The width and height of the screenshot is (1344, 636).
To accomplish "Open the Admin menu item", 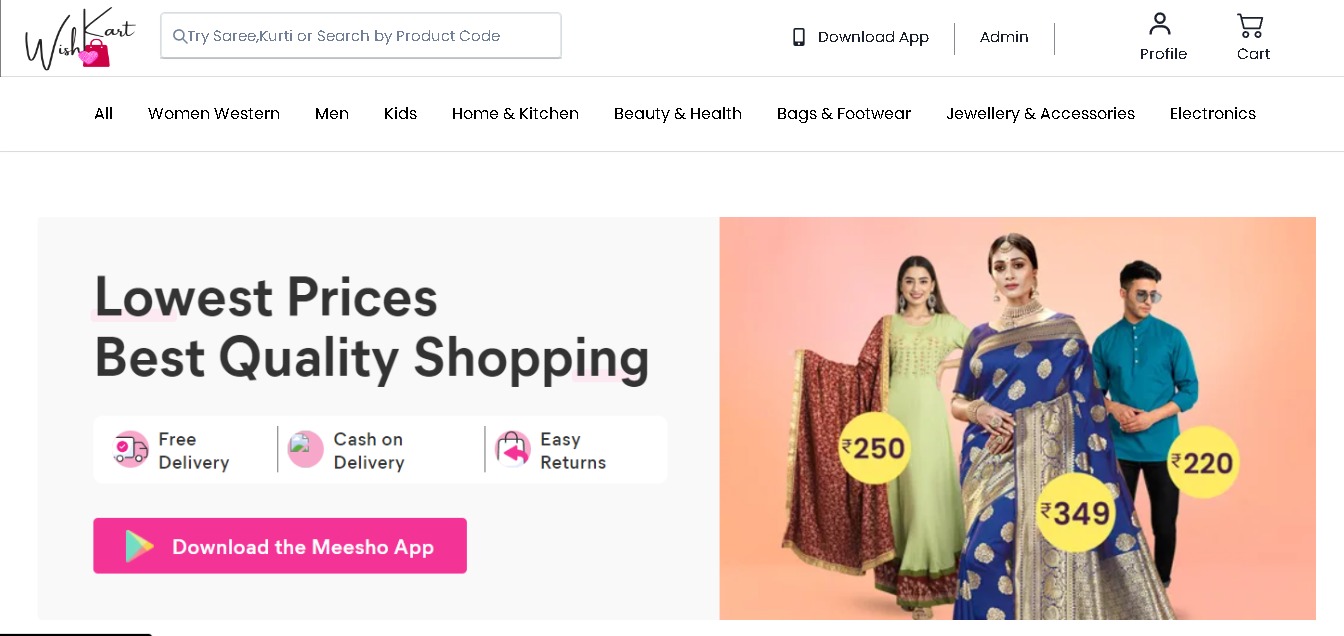I will pyautogui.click(x=1003, y=37).
